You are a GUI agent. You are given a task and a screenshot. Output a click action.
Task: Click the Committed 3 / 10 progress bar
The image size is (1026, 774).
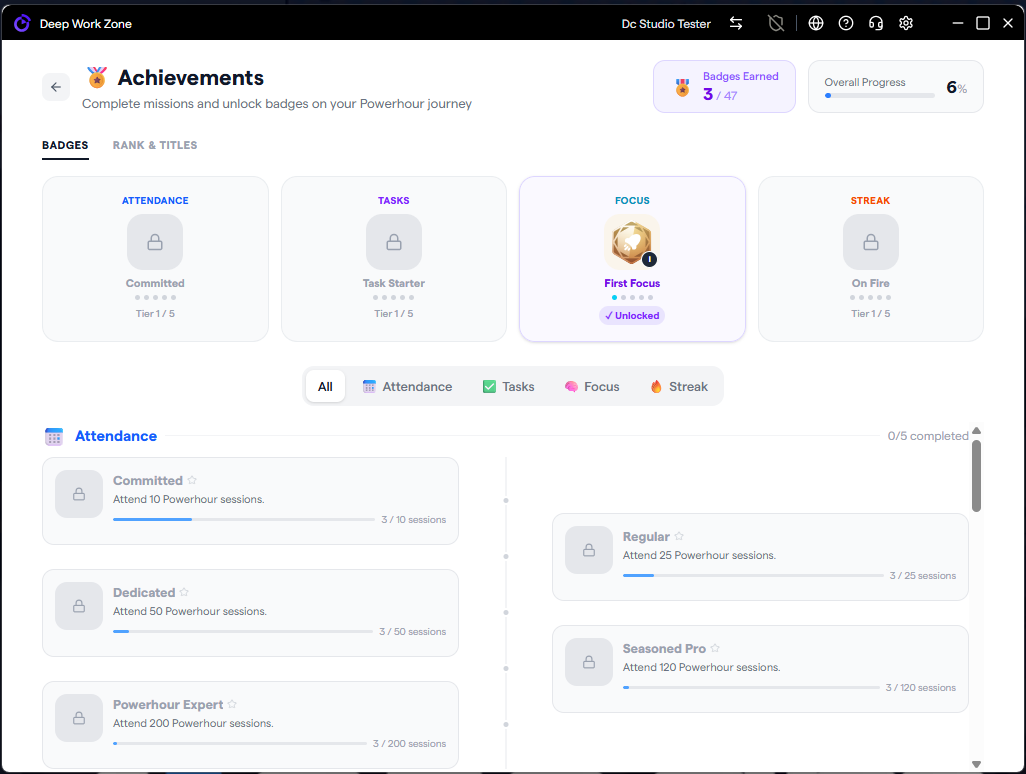(243, 519)
